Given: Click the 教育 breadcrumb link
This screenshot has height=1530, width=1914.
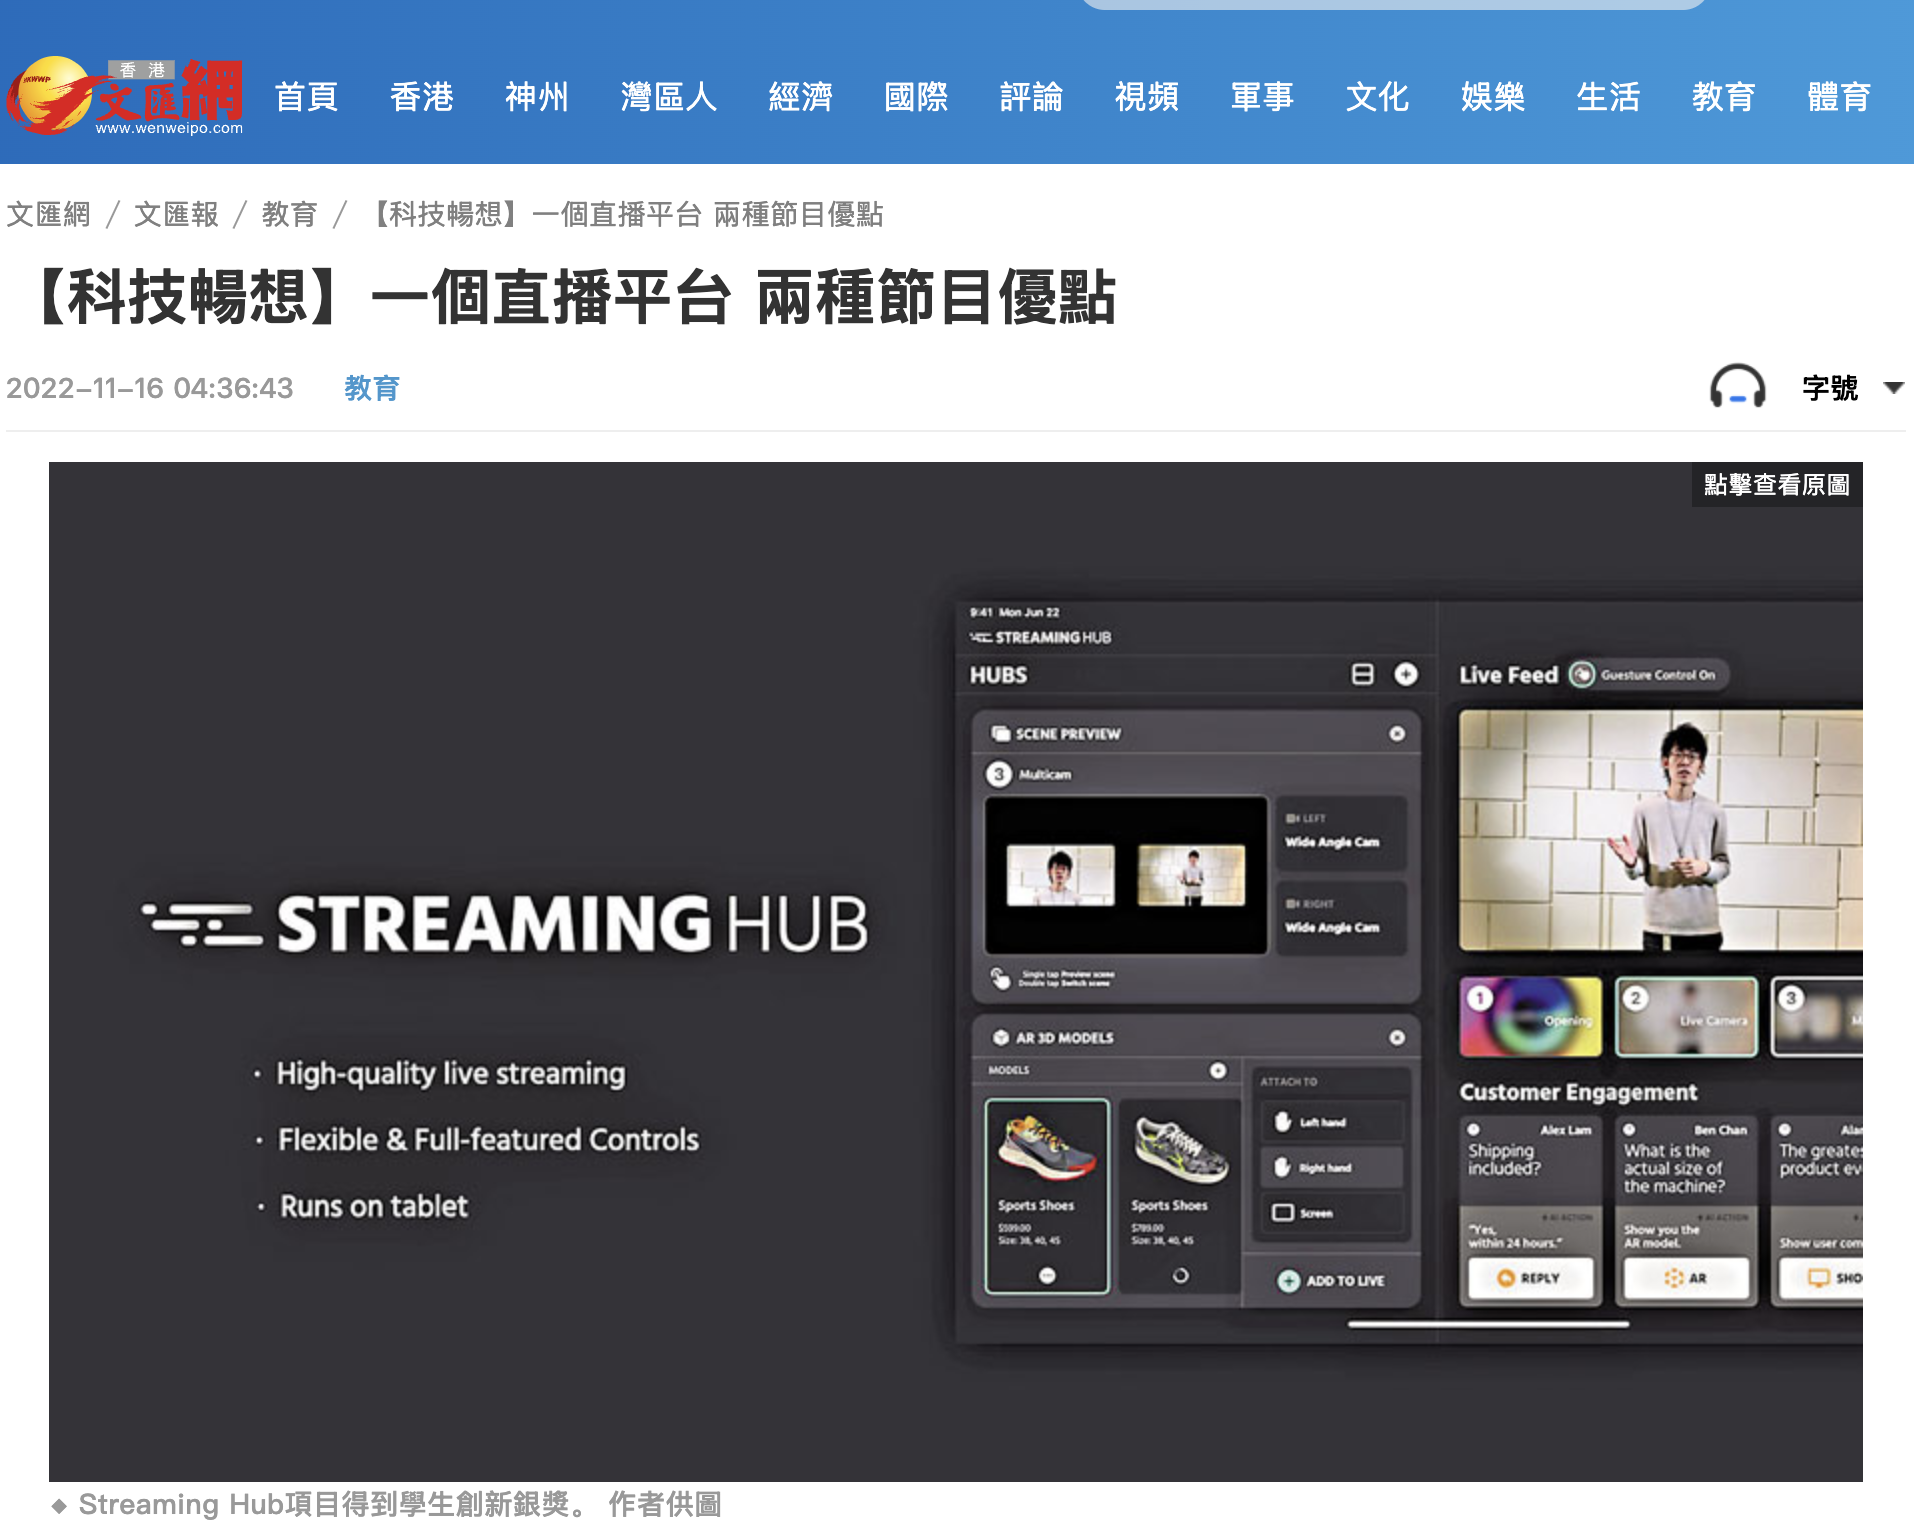Looking at the screenshot, I should pyautogui.click(x=290, y=214).
